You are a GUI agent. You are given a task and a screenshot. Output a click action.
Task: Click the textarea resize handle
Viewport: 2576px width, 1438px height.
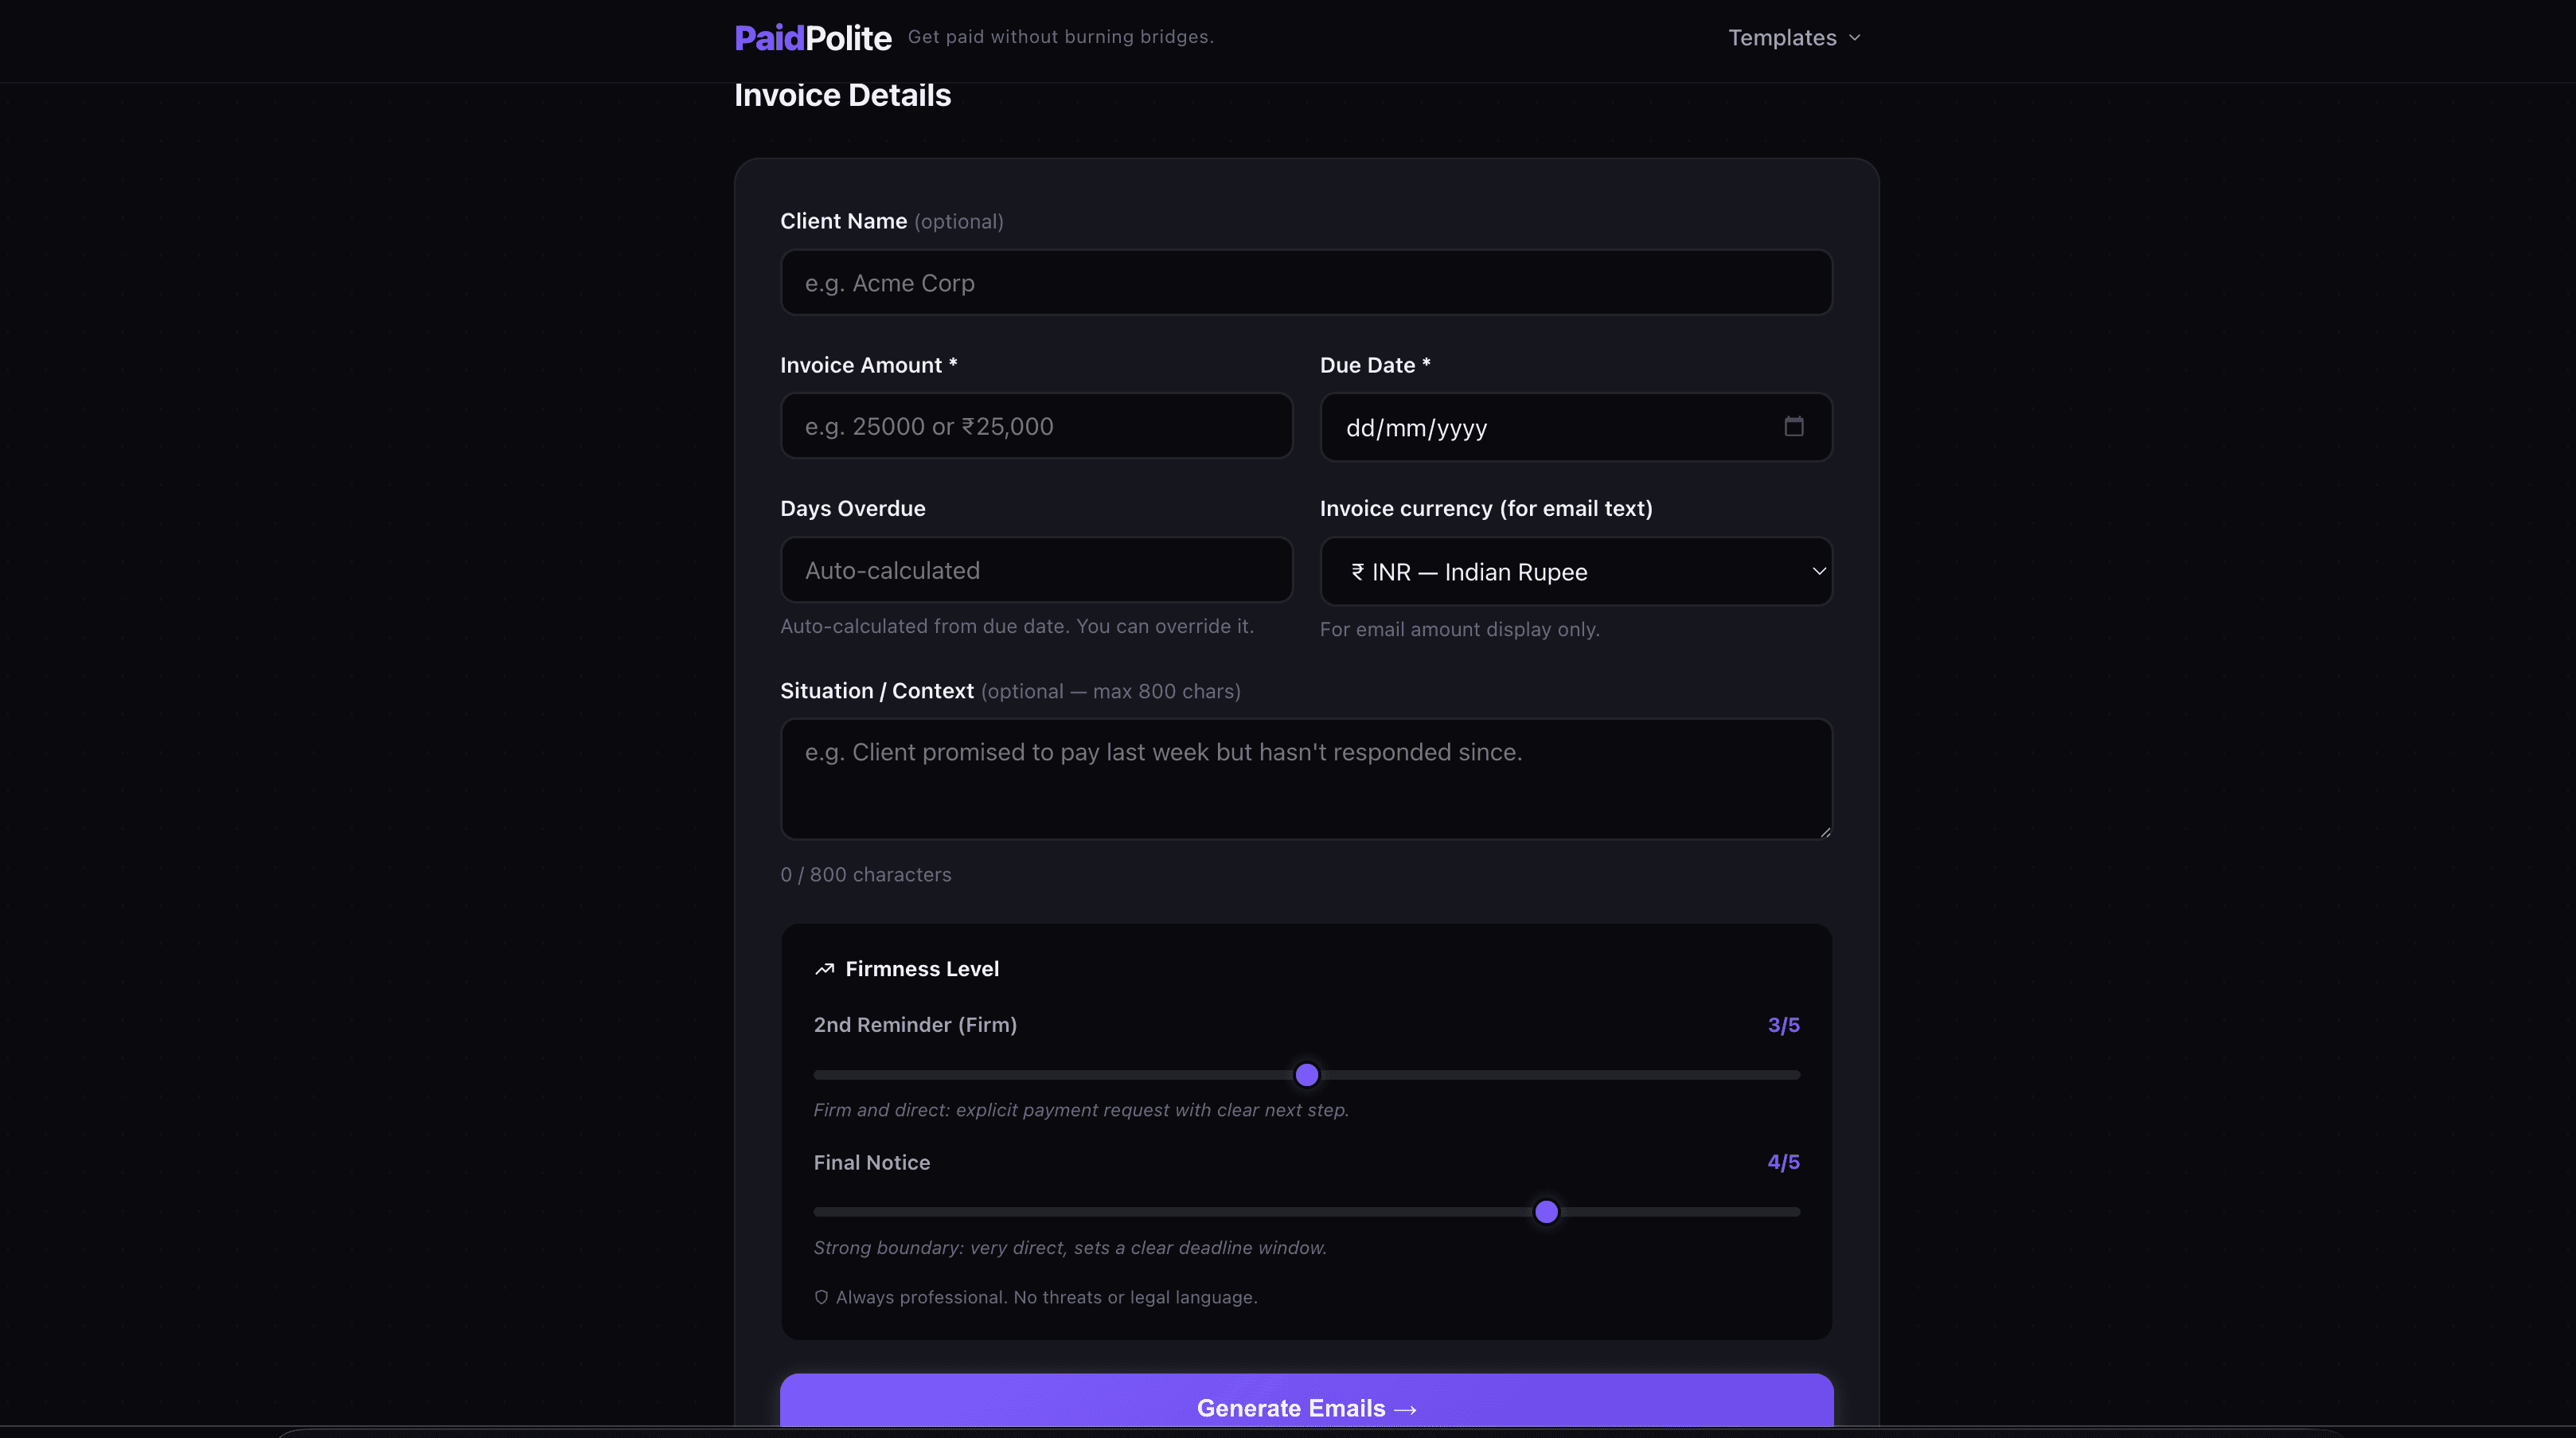click(1826, 833)
